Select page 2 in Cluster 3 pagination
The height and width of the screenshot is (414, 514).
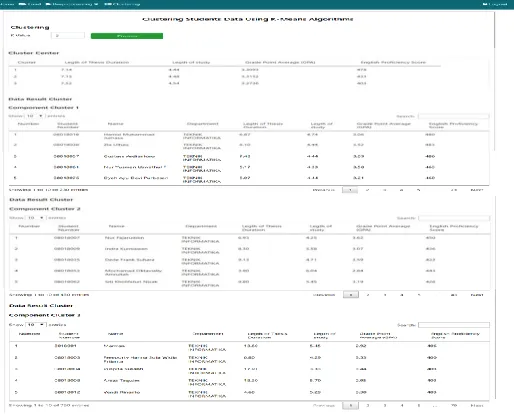(x=368, y=405)
